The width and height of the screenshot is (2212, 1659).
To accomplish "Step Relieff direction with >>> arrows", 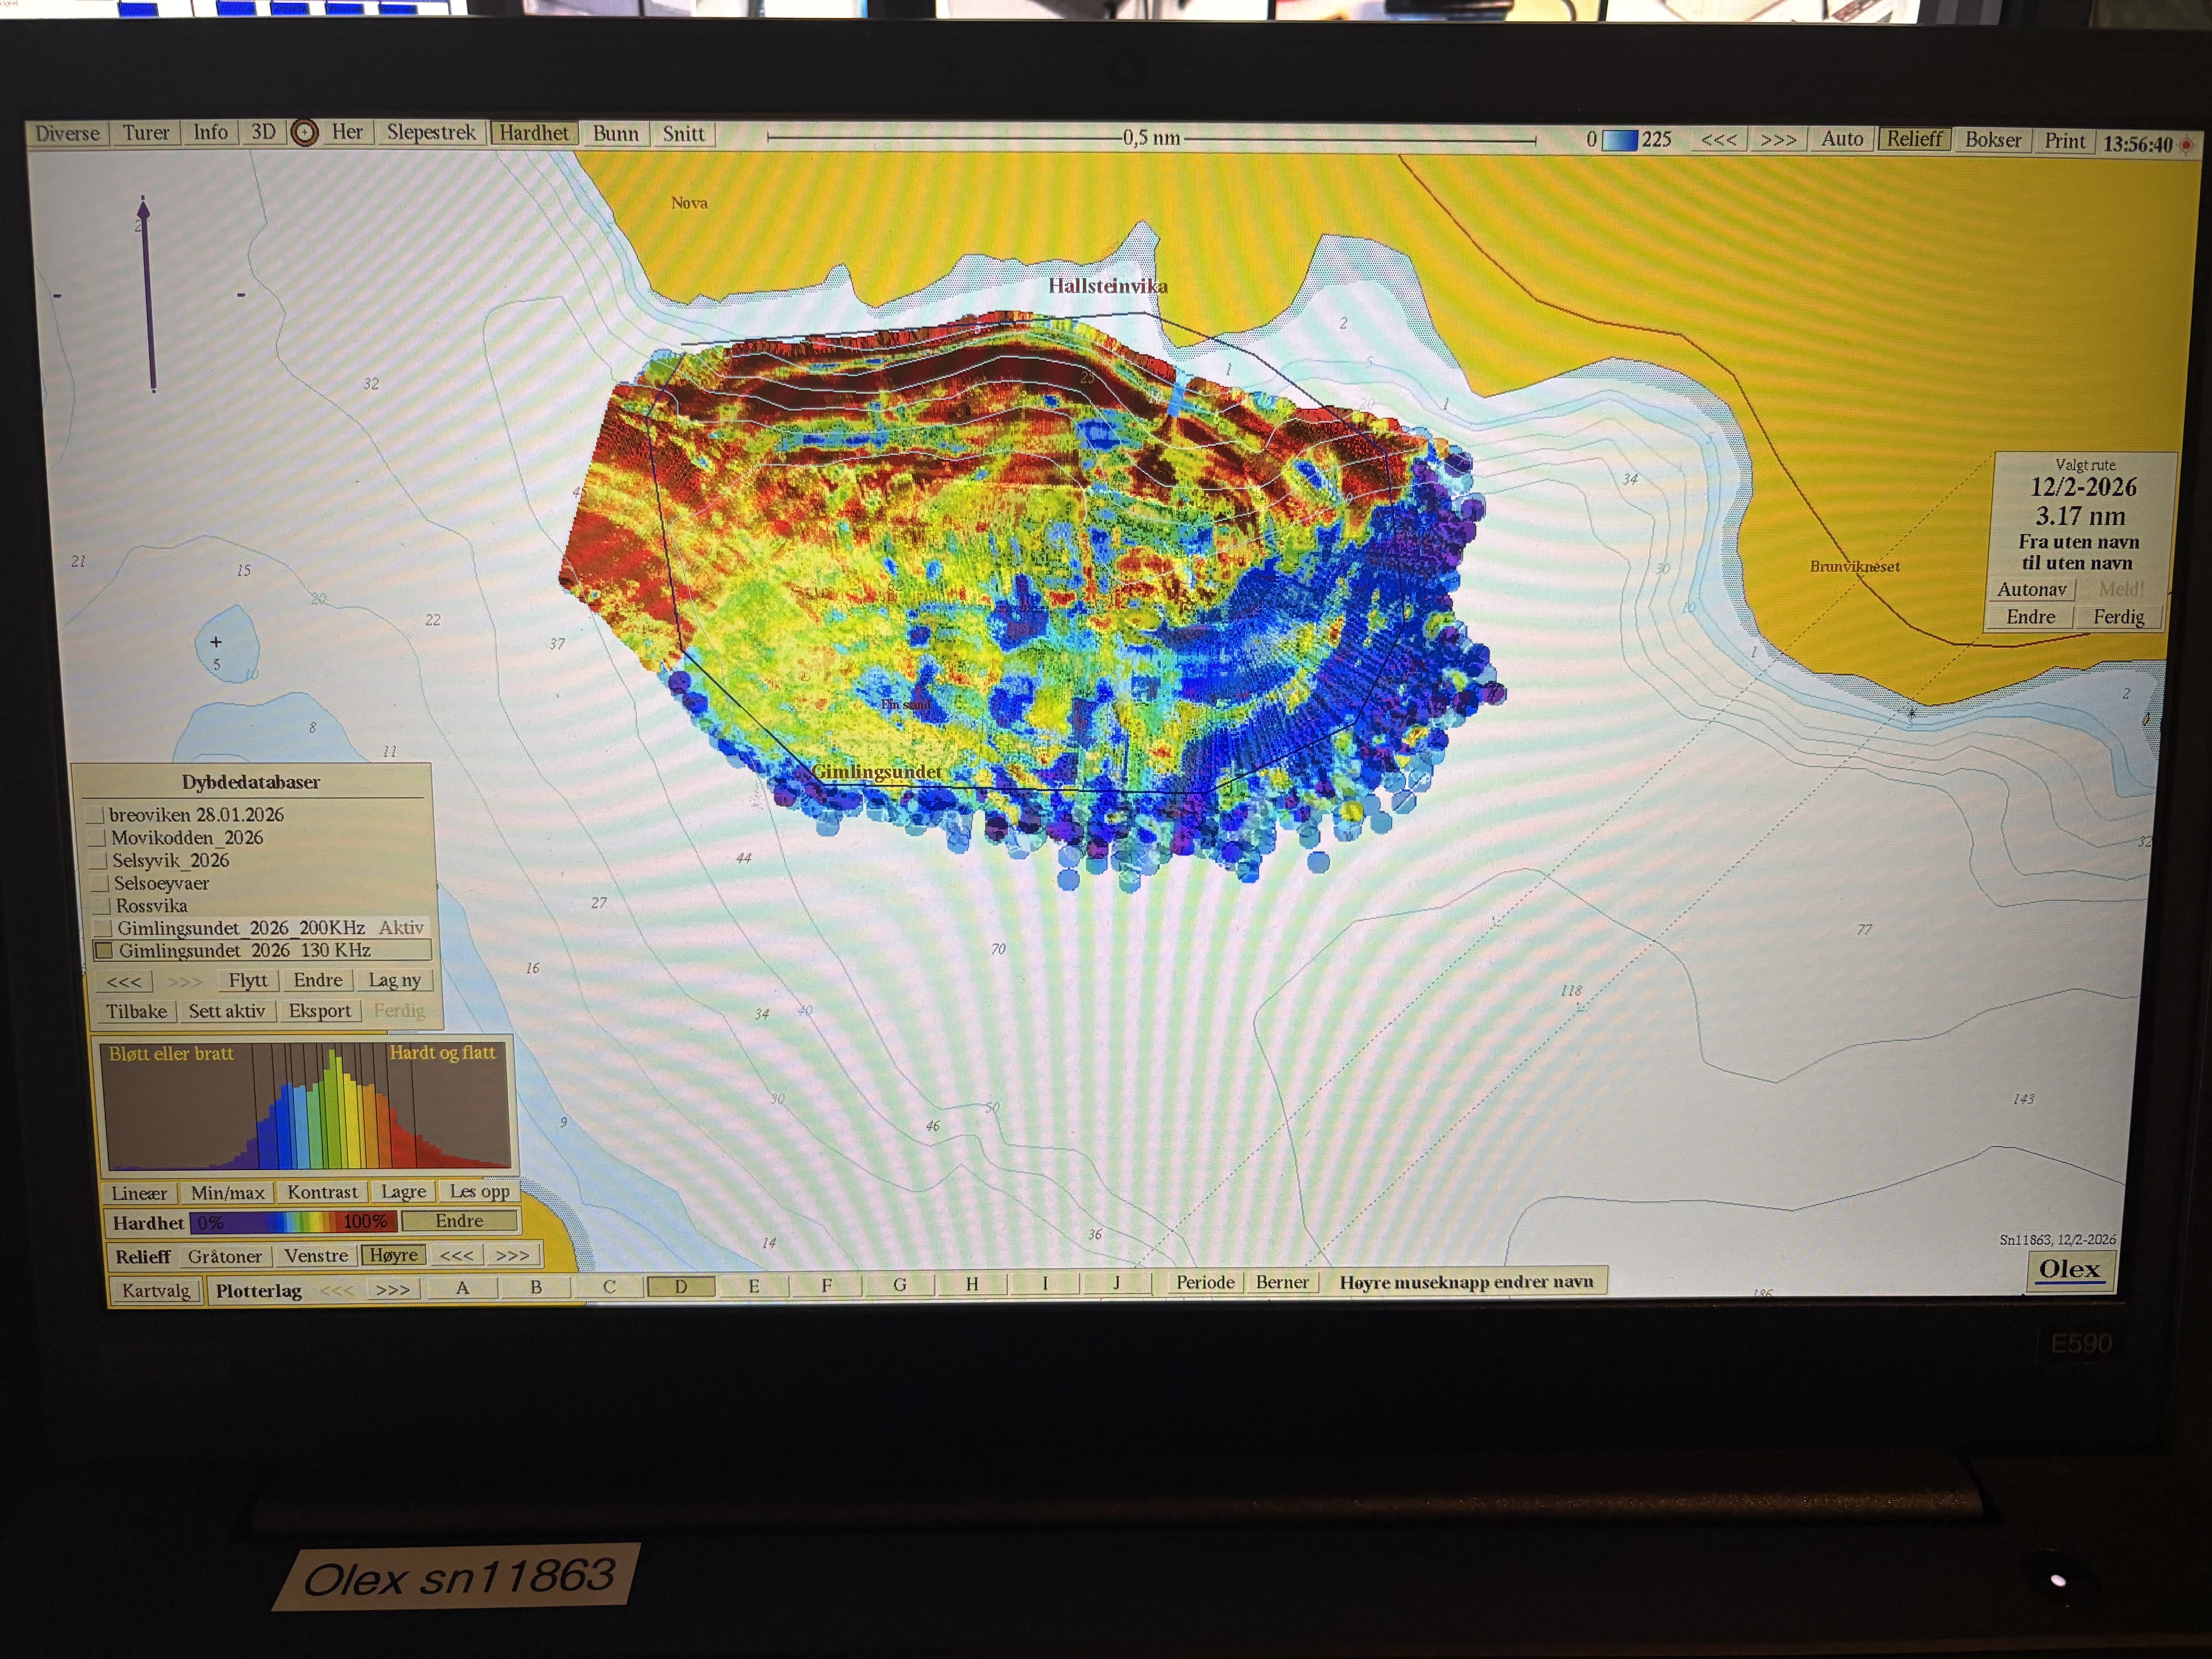I will coord(513,1255).
